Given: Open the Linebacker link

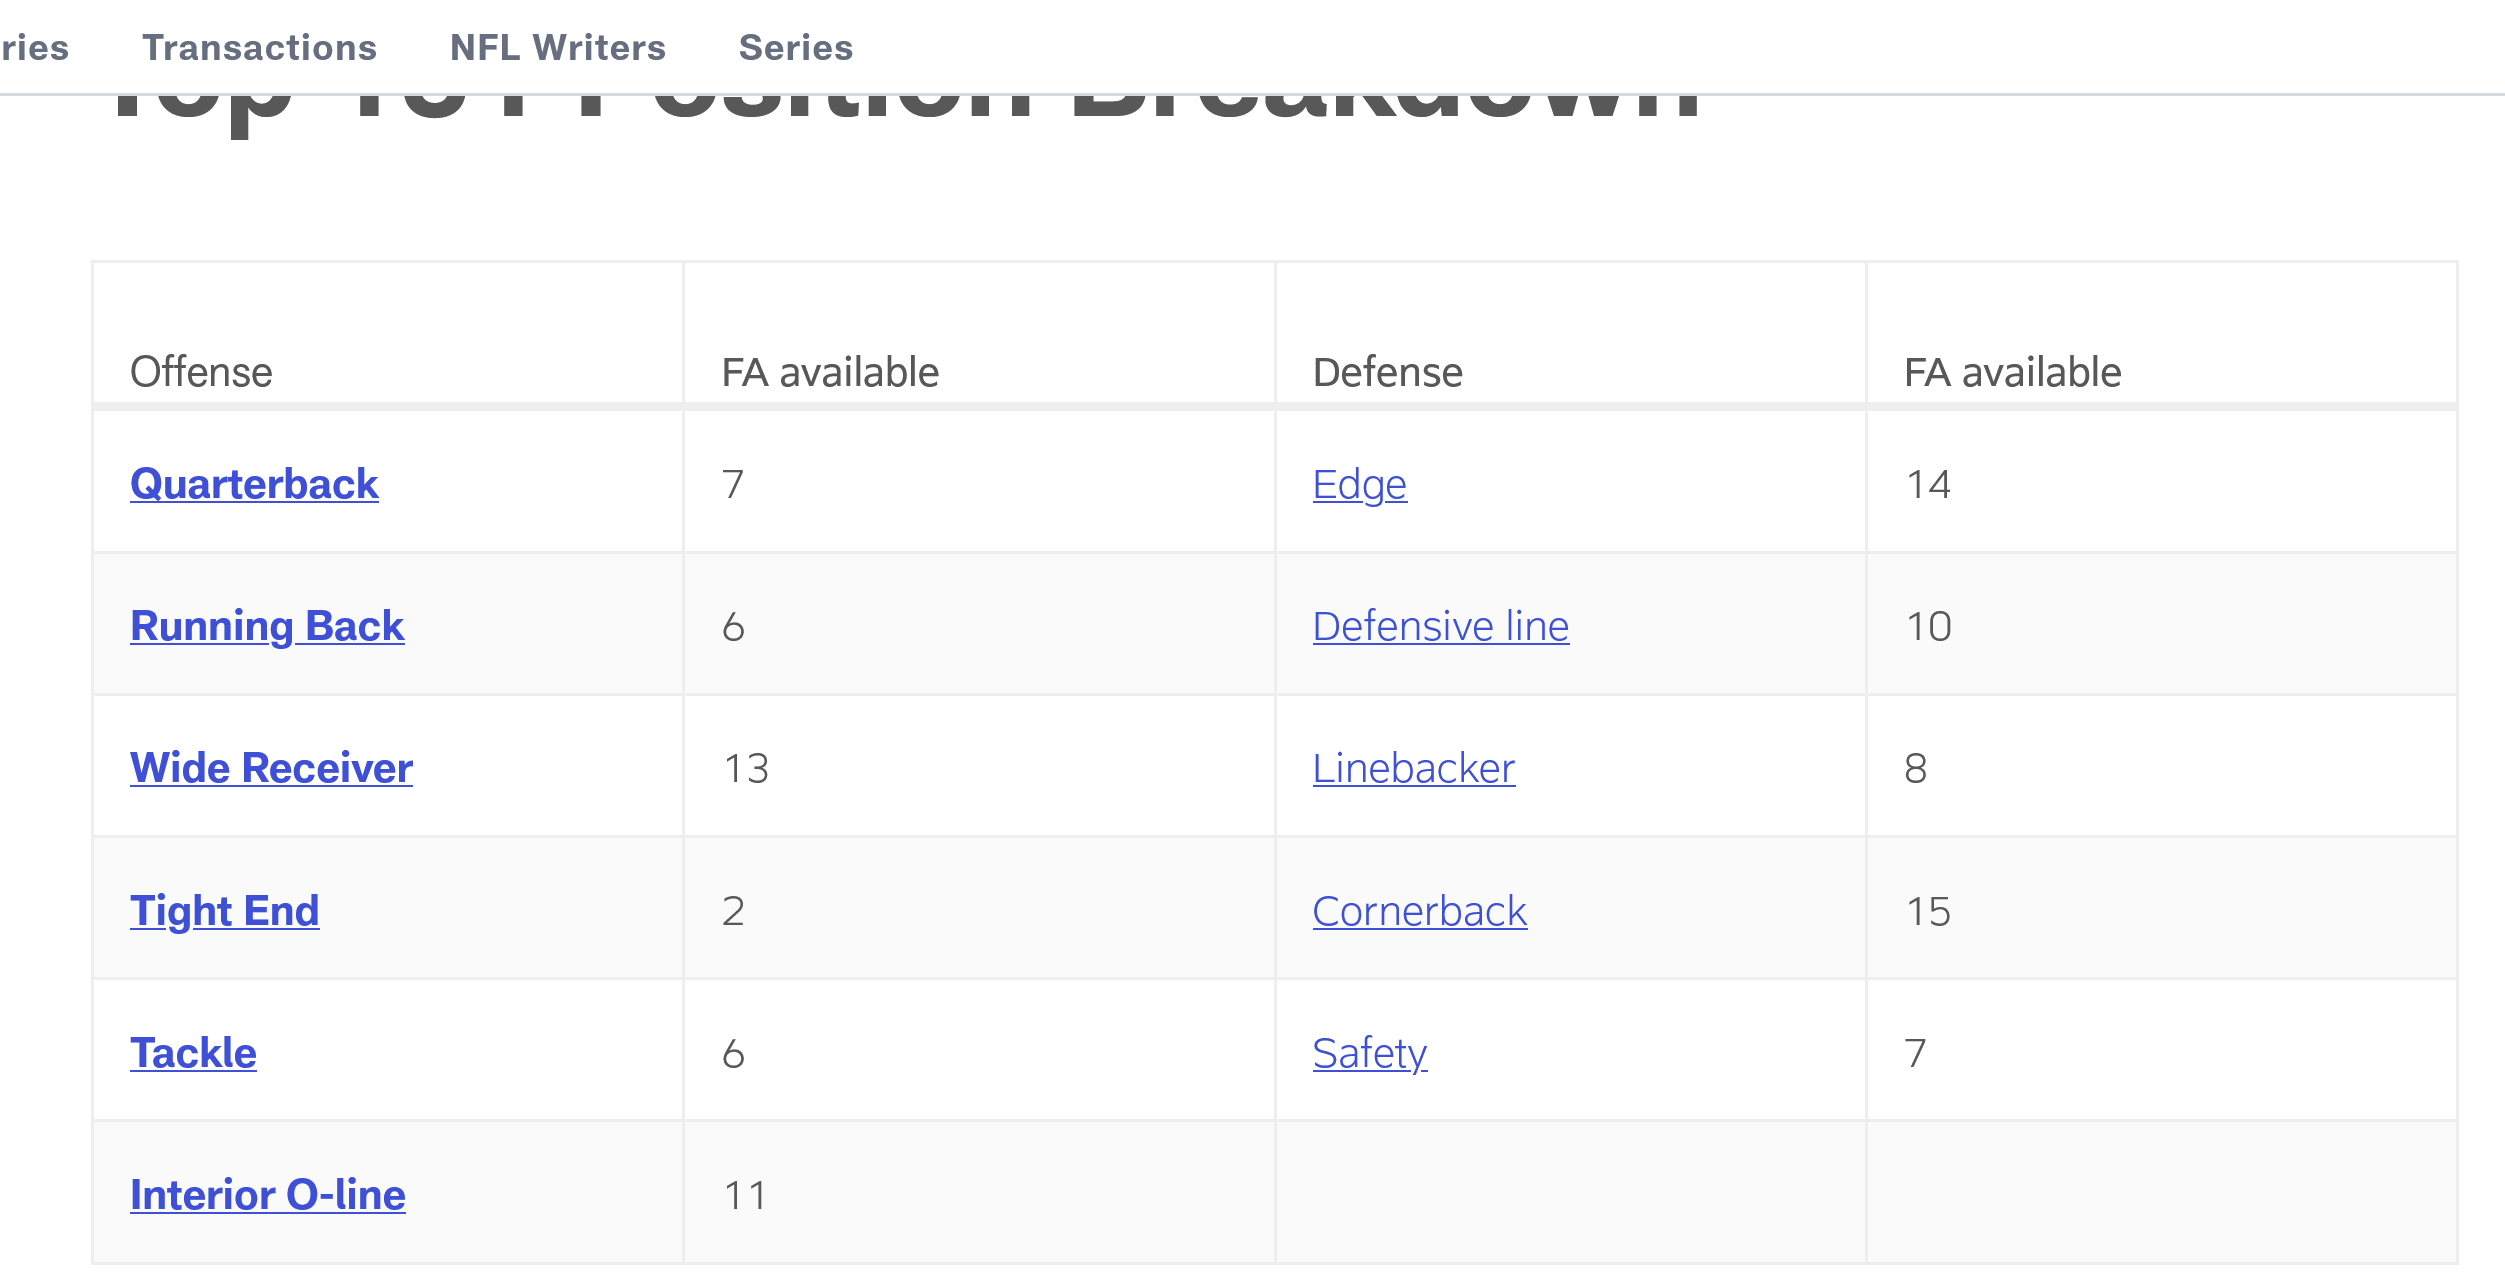Looking at the screenshot, I should pos(1414,769).
